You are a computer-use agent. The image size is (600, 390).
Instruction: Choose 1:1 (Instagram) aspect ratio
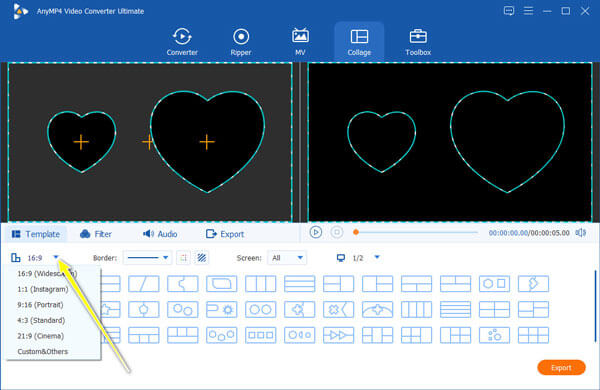pyautogui.click(x=43, y=289)
